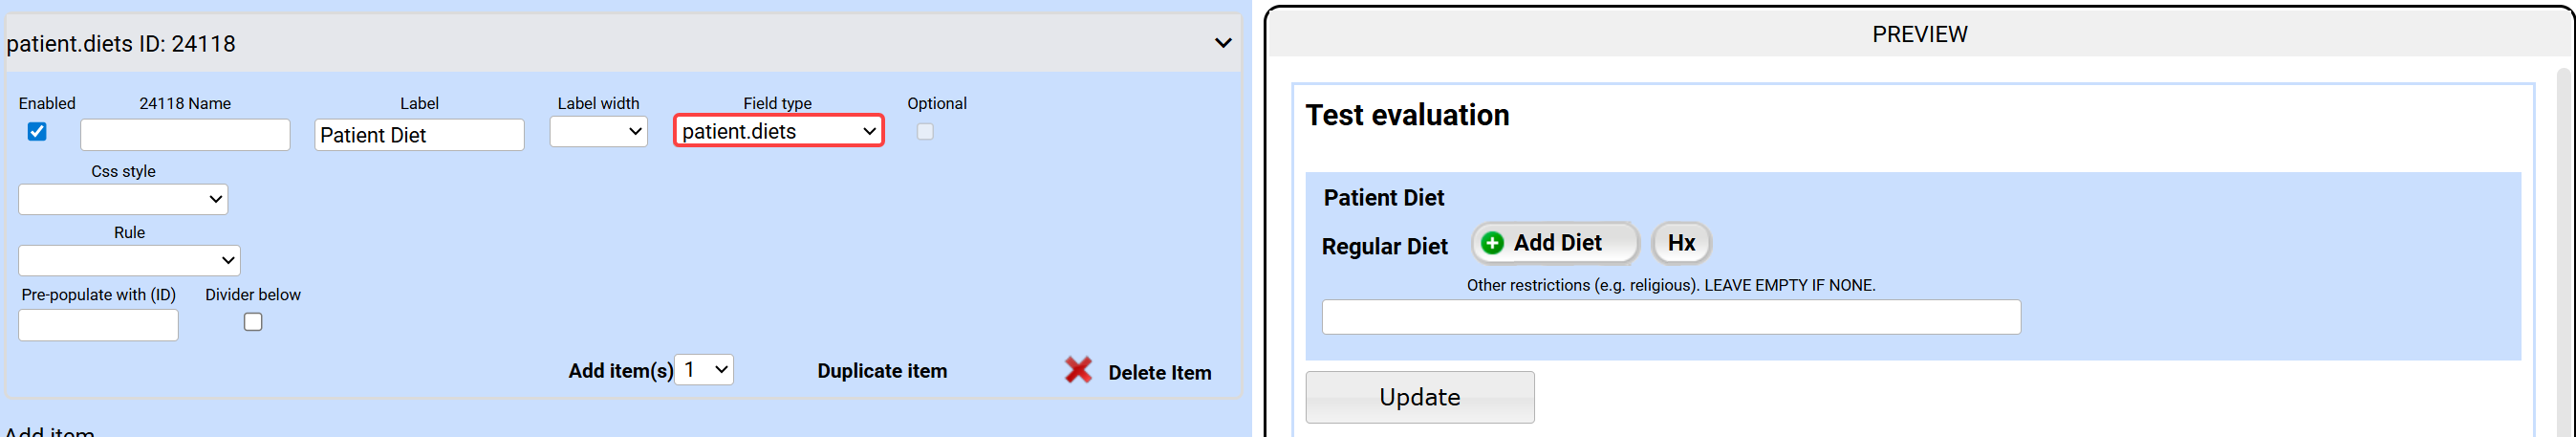Click the 24118 Name input field
The image size is (2576, 437).
coord(185,135)
